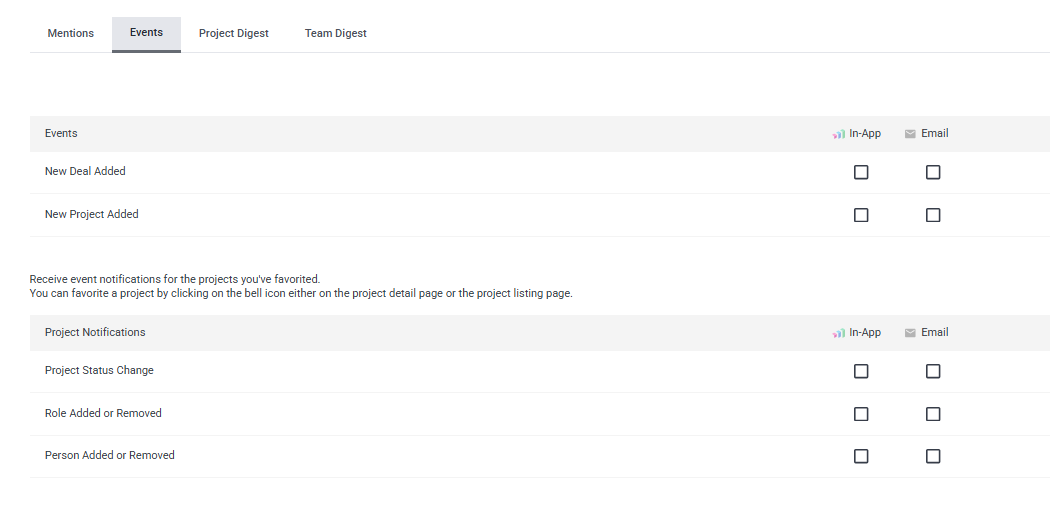Switch to the Mentions tab
The width and height of the screenshot is (1050, 512).
point(70,33)
